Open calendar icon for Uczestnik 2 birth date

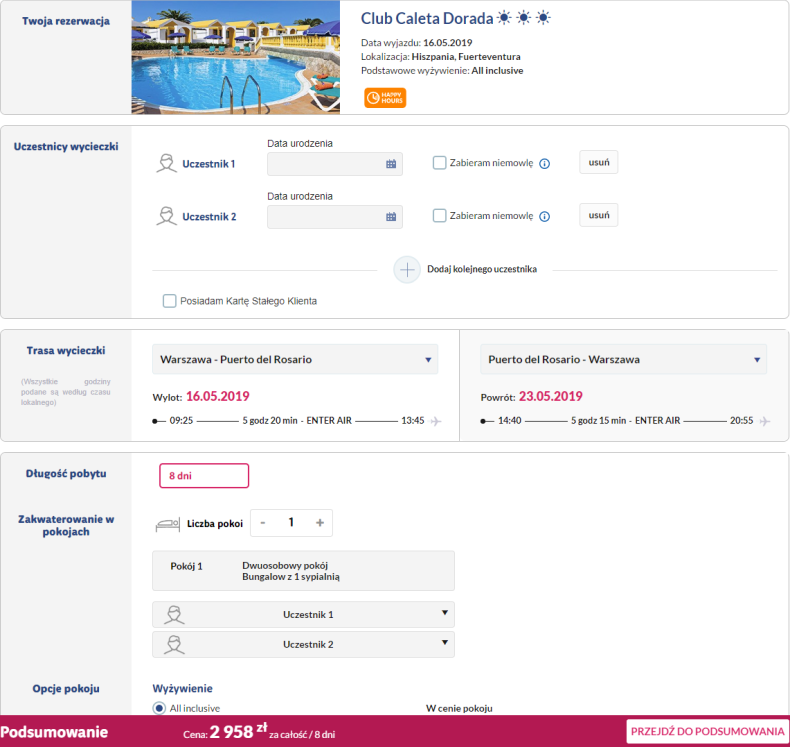pos(391,217)
